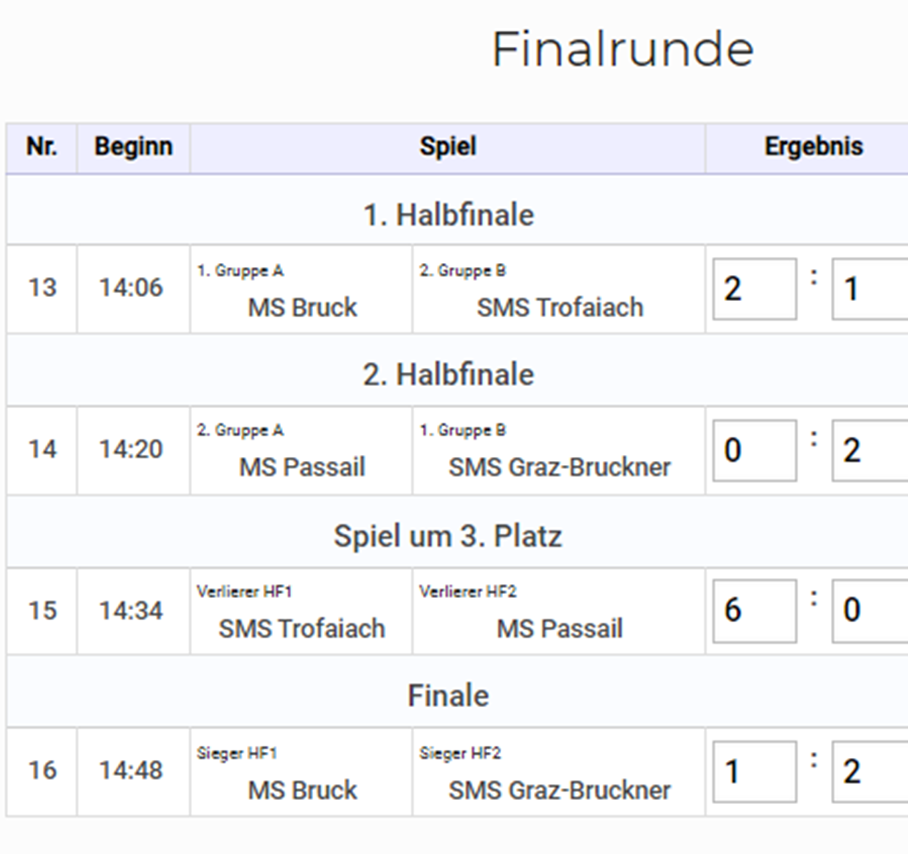908x854 pixels.
Task: Click MS Passail score field in match 15
Action: [x=870, y=611]
